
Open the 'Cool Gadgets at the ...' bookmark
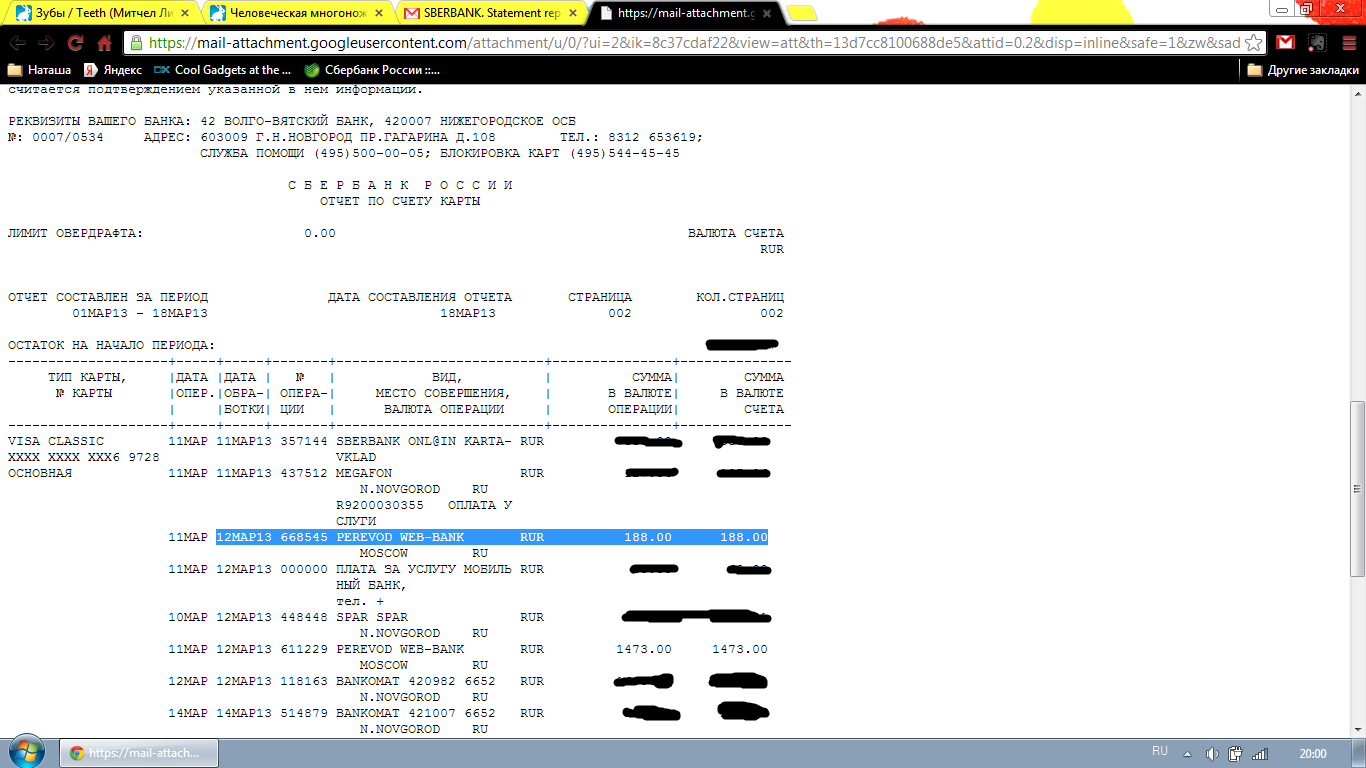click(222, 70)
